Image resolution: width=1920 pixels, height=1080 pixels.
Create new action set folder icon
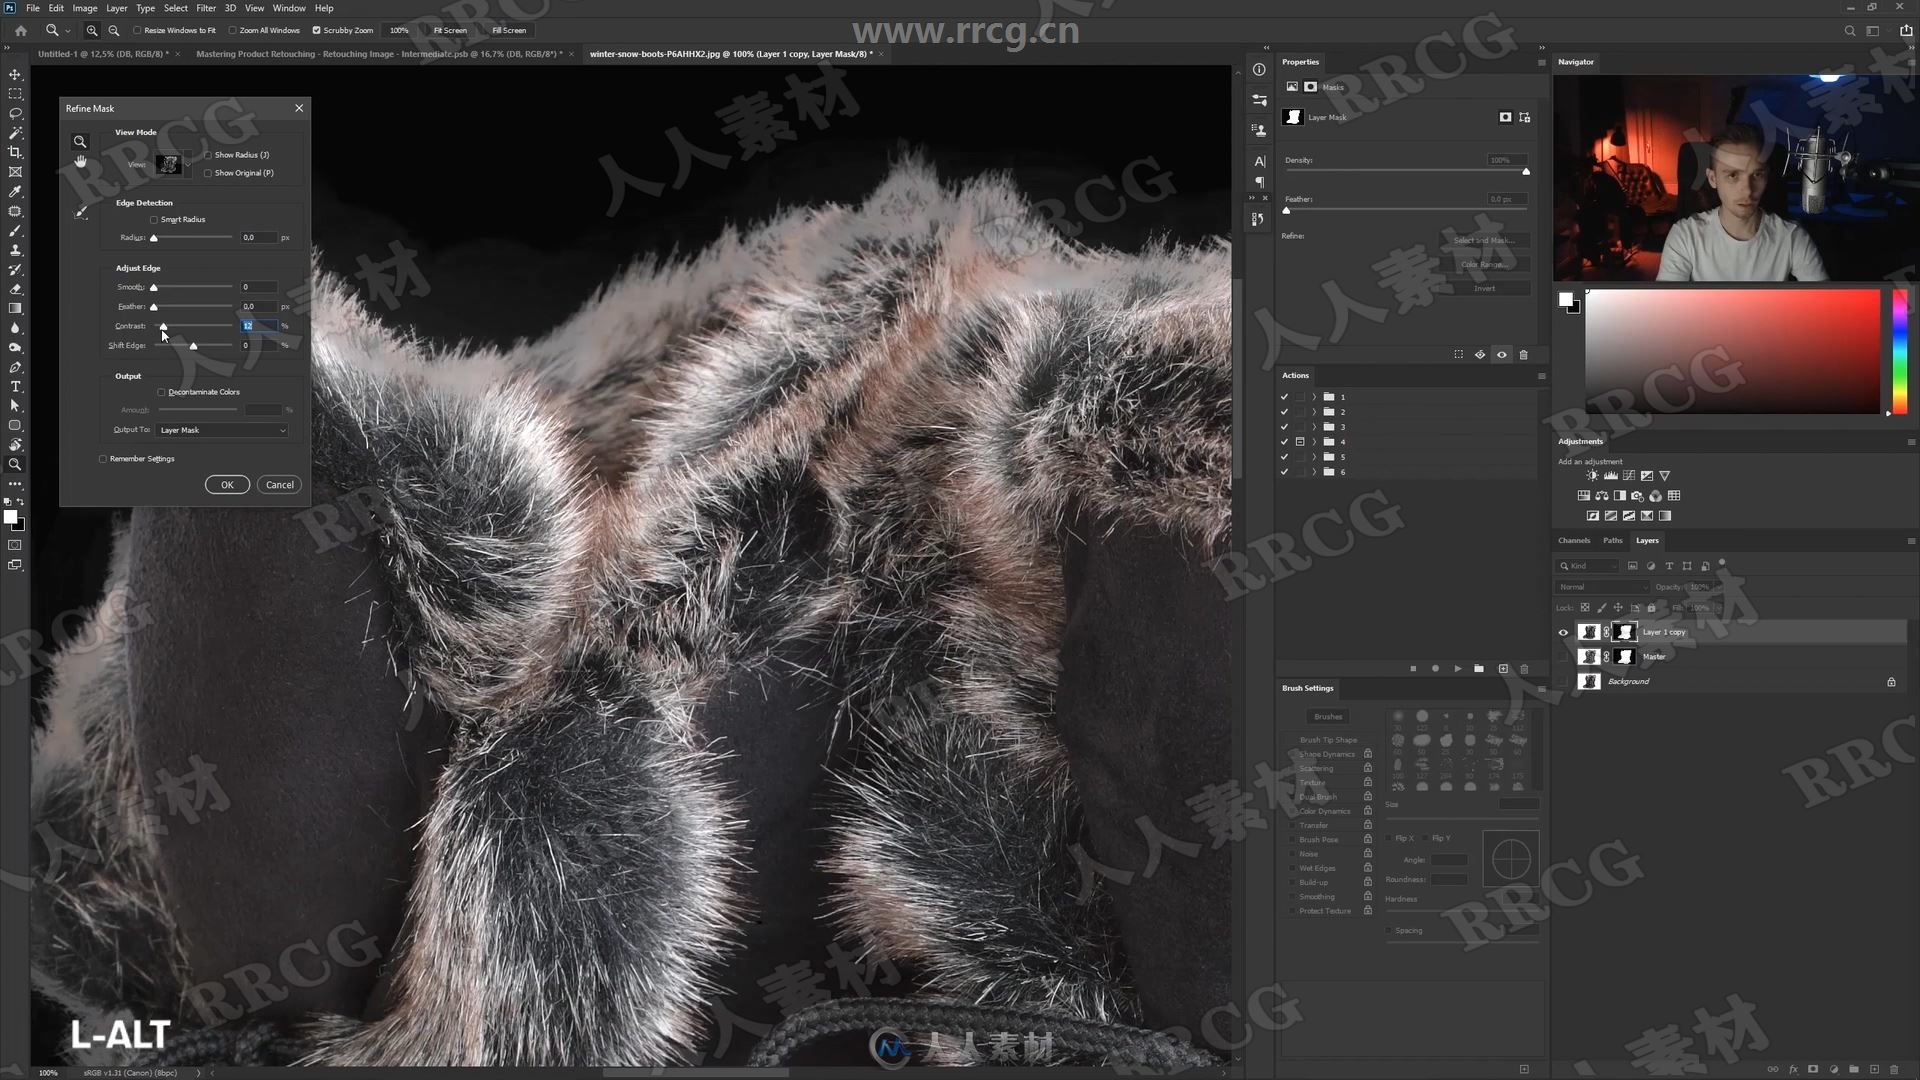(x=1479, y=668)
